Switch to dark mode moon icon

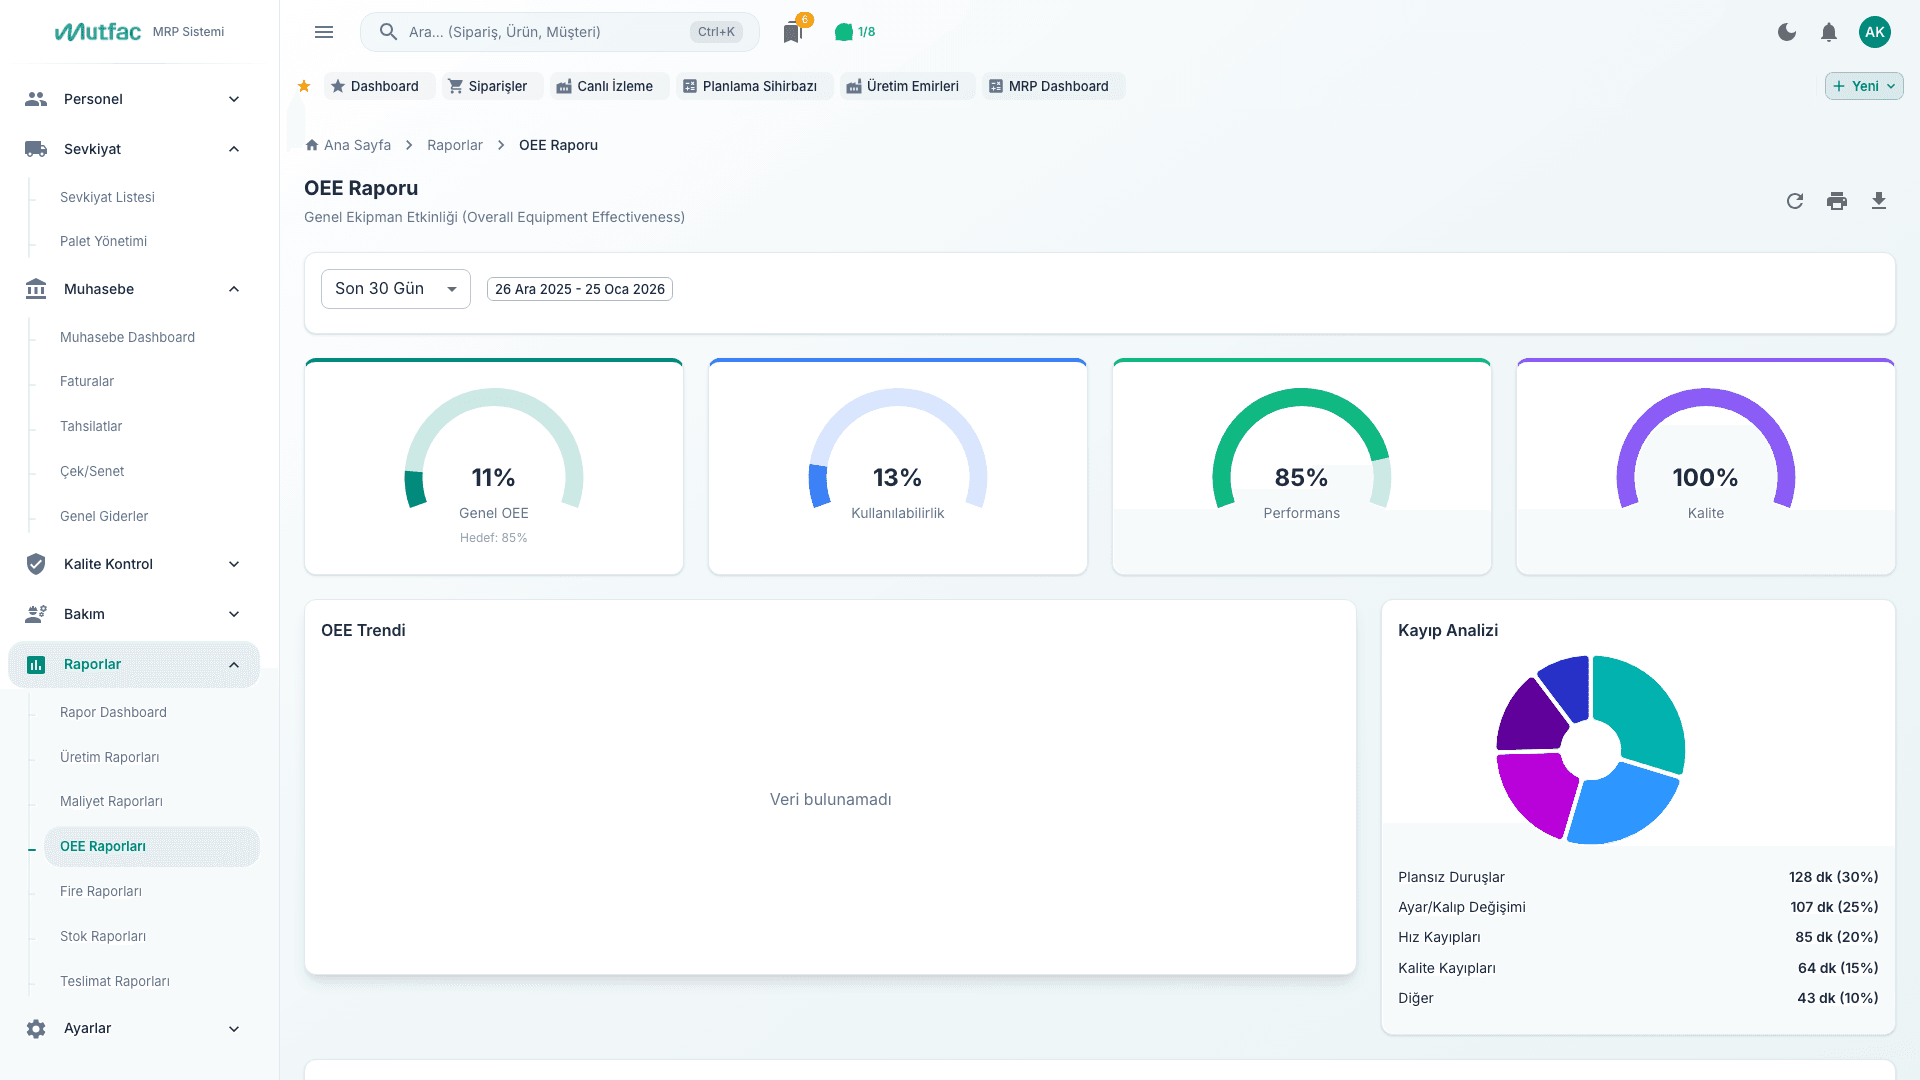1787,32
